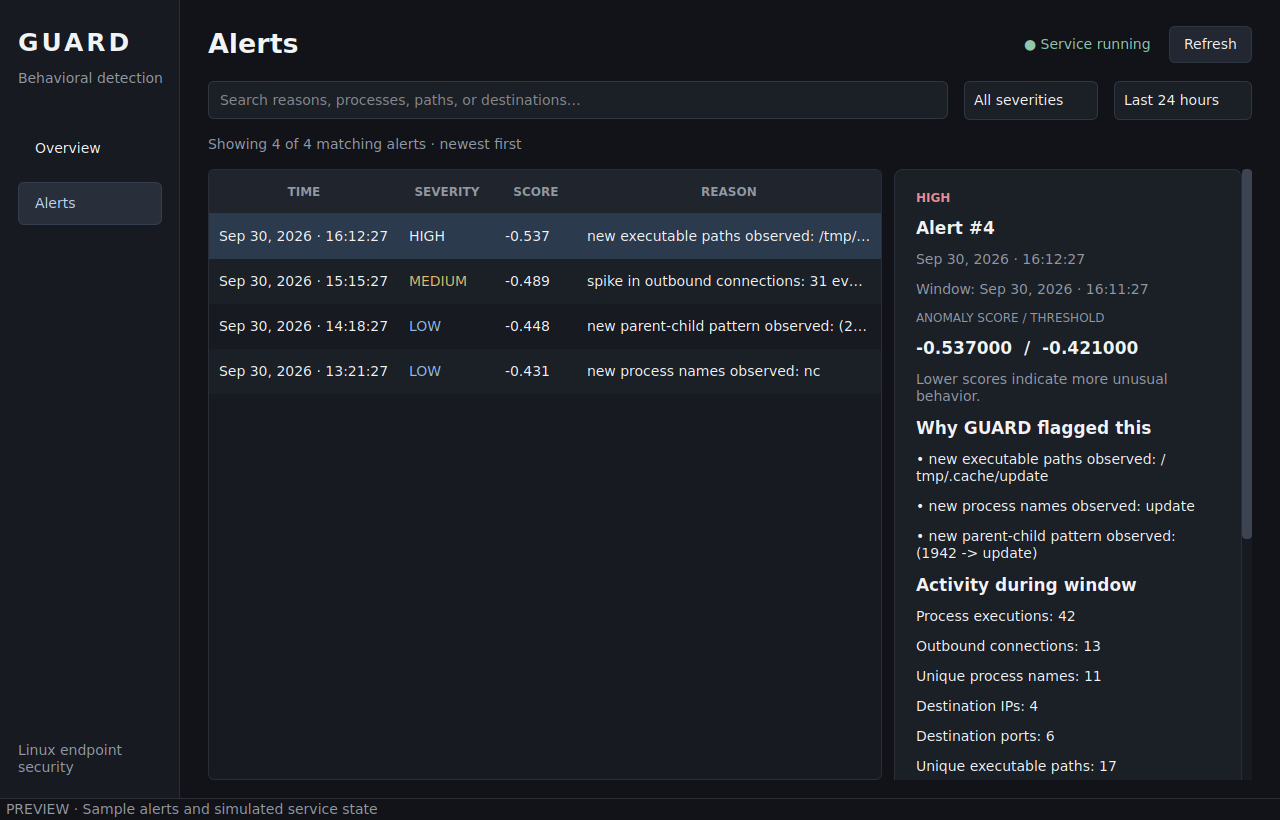Click 'Why GUARD flagged this' heading
1280x820 pixels.
[x=1033, y=428]
